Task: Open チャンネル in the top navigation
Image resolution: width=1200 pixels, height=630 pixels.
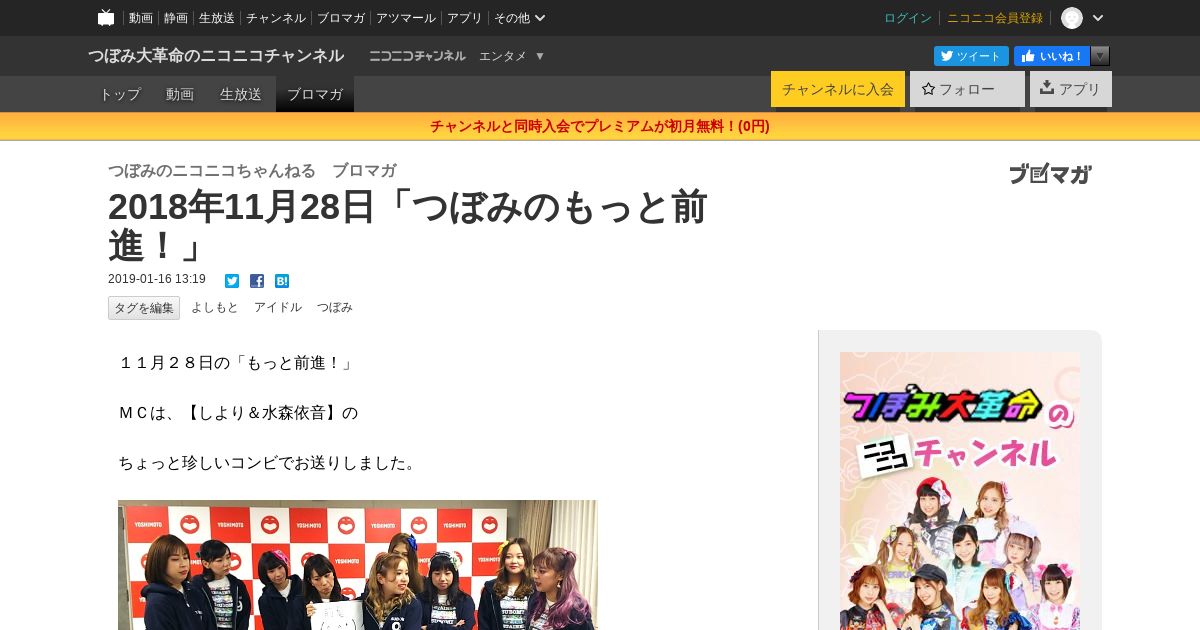Action: click(x=276, y=18)
